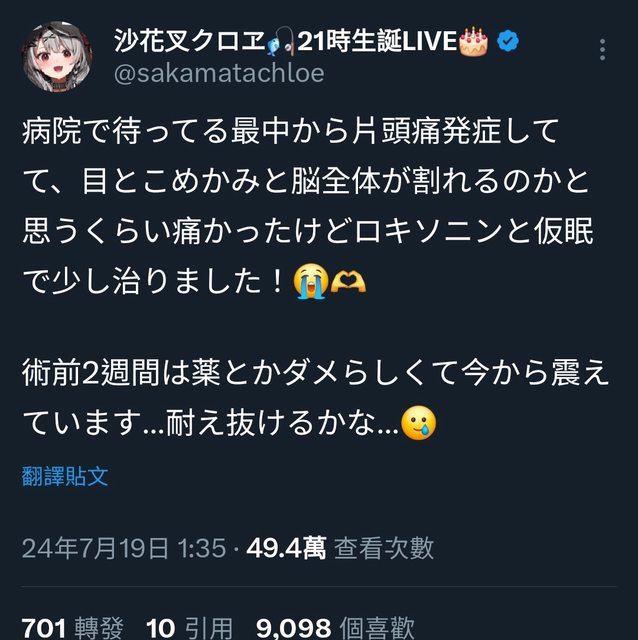Click the second paragraph starting 術前2週間
Image resolution: width=638 pixels, height=640 pixels.
coord(315,398)
